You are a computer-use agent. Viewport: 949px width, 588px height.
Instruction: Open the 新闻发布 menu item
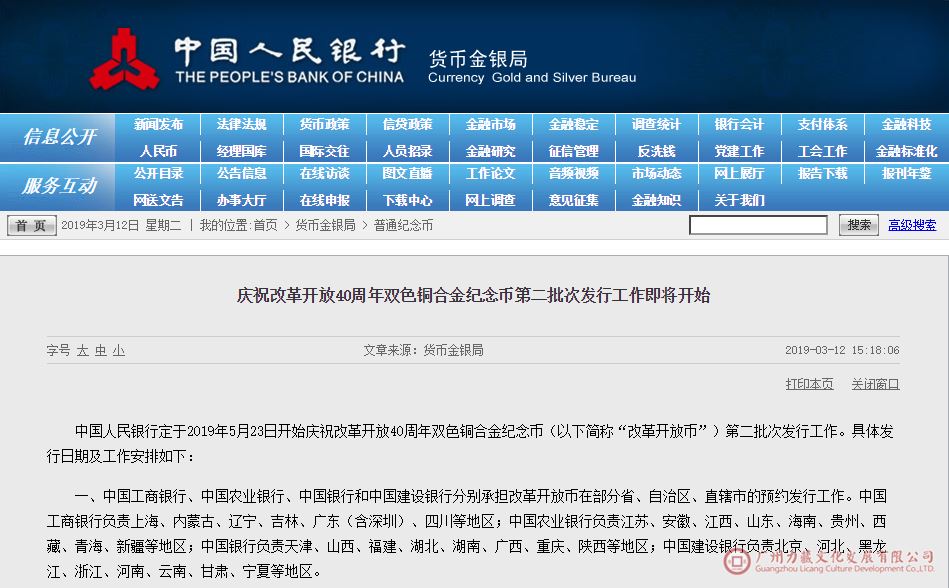tap(158, 125)
